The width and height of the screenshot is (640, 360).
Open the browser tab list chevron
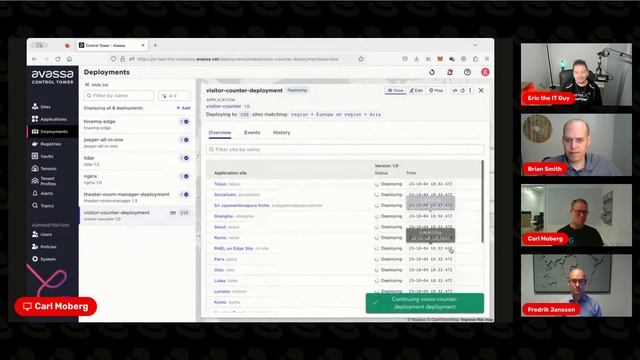click(475, 45)
